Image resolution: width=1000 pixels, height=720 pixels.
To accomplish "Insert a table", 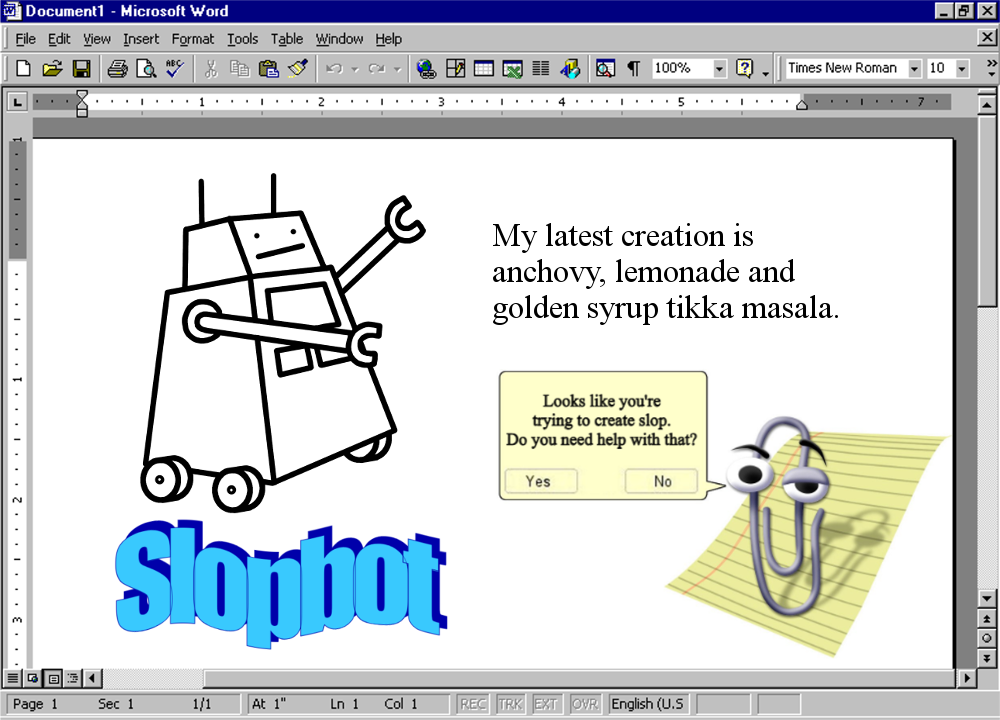I will (483, 68).
